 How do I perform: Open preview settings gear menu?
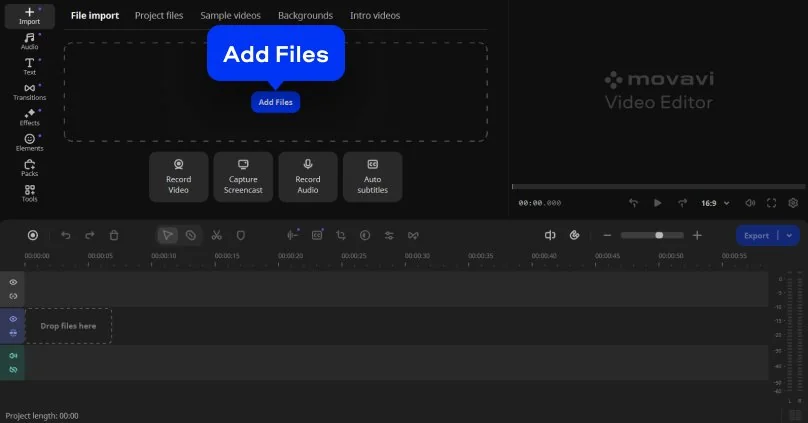pos(793,203)
